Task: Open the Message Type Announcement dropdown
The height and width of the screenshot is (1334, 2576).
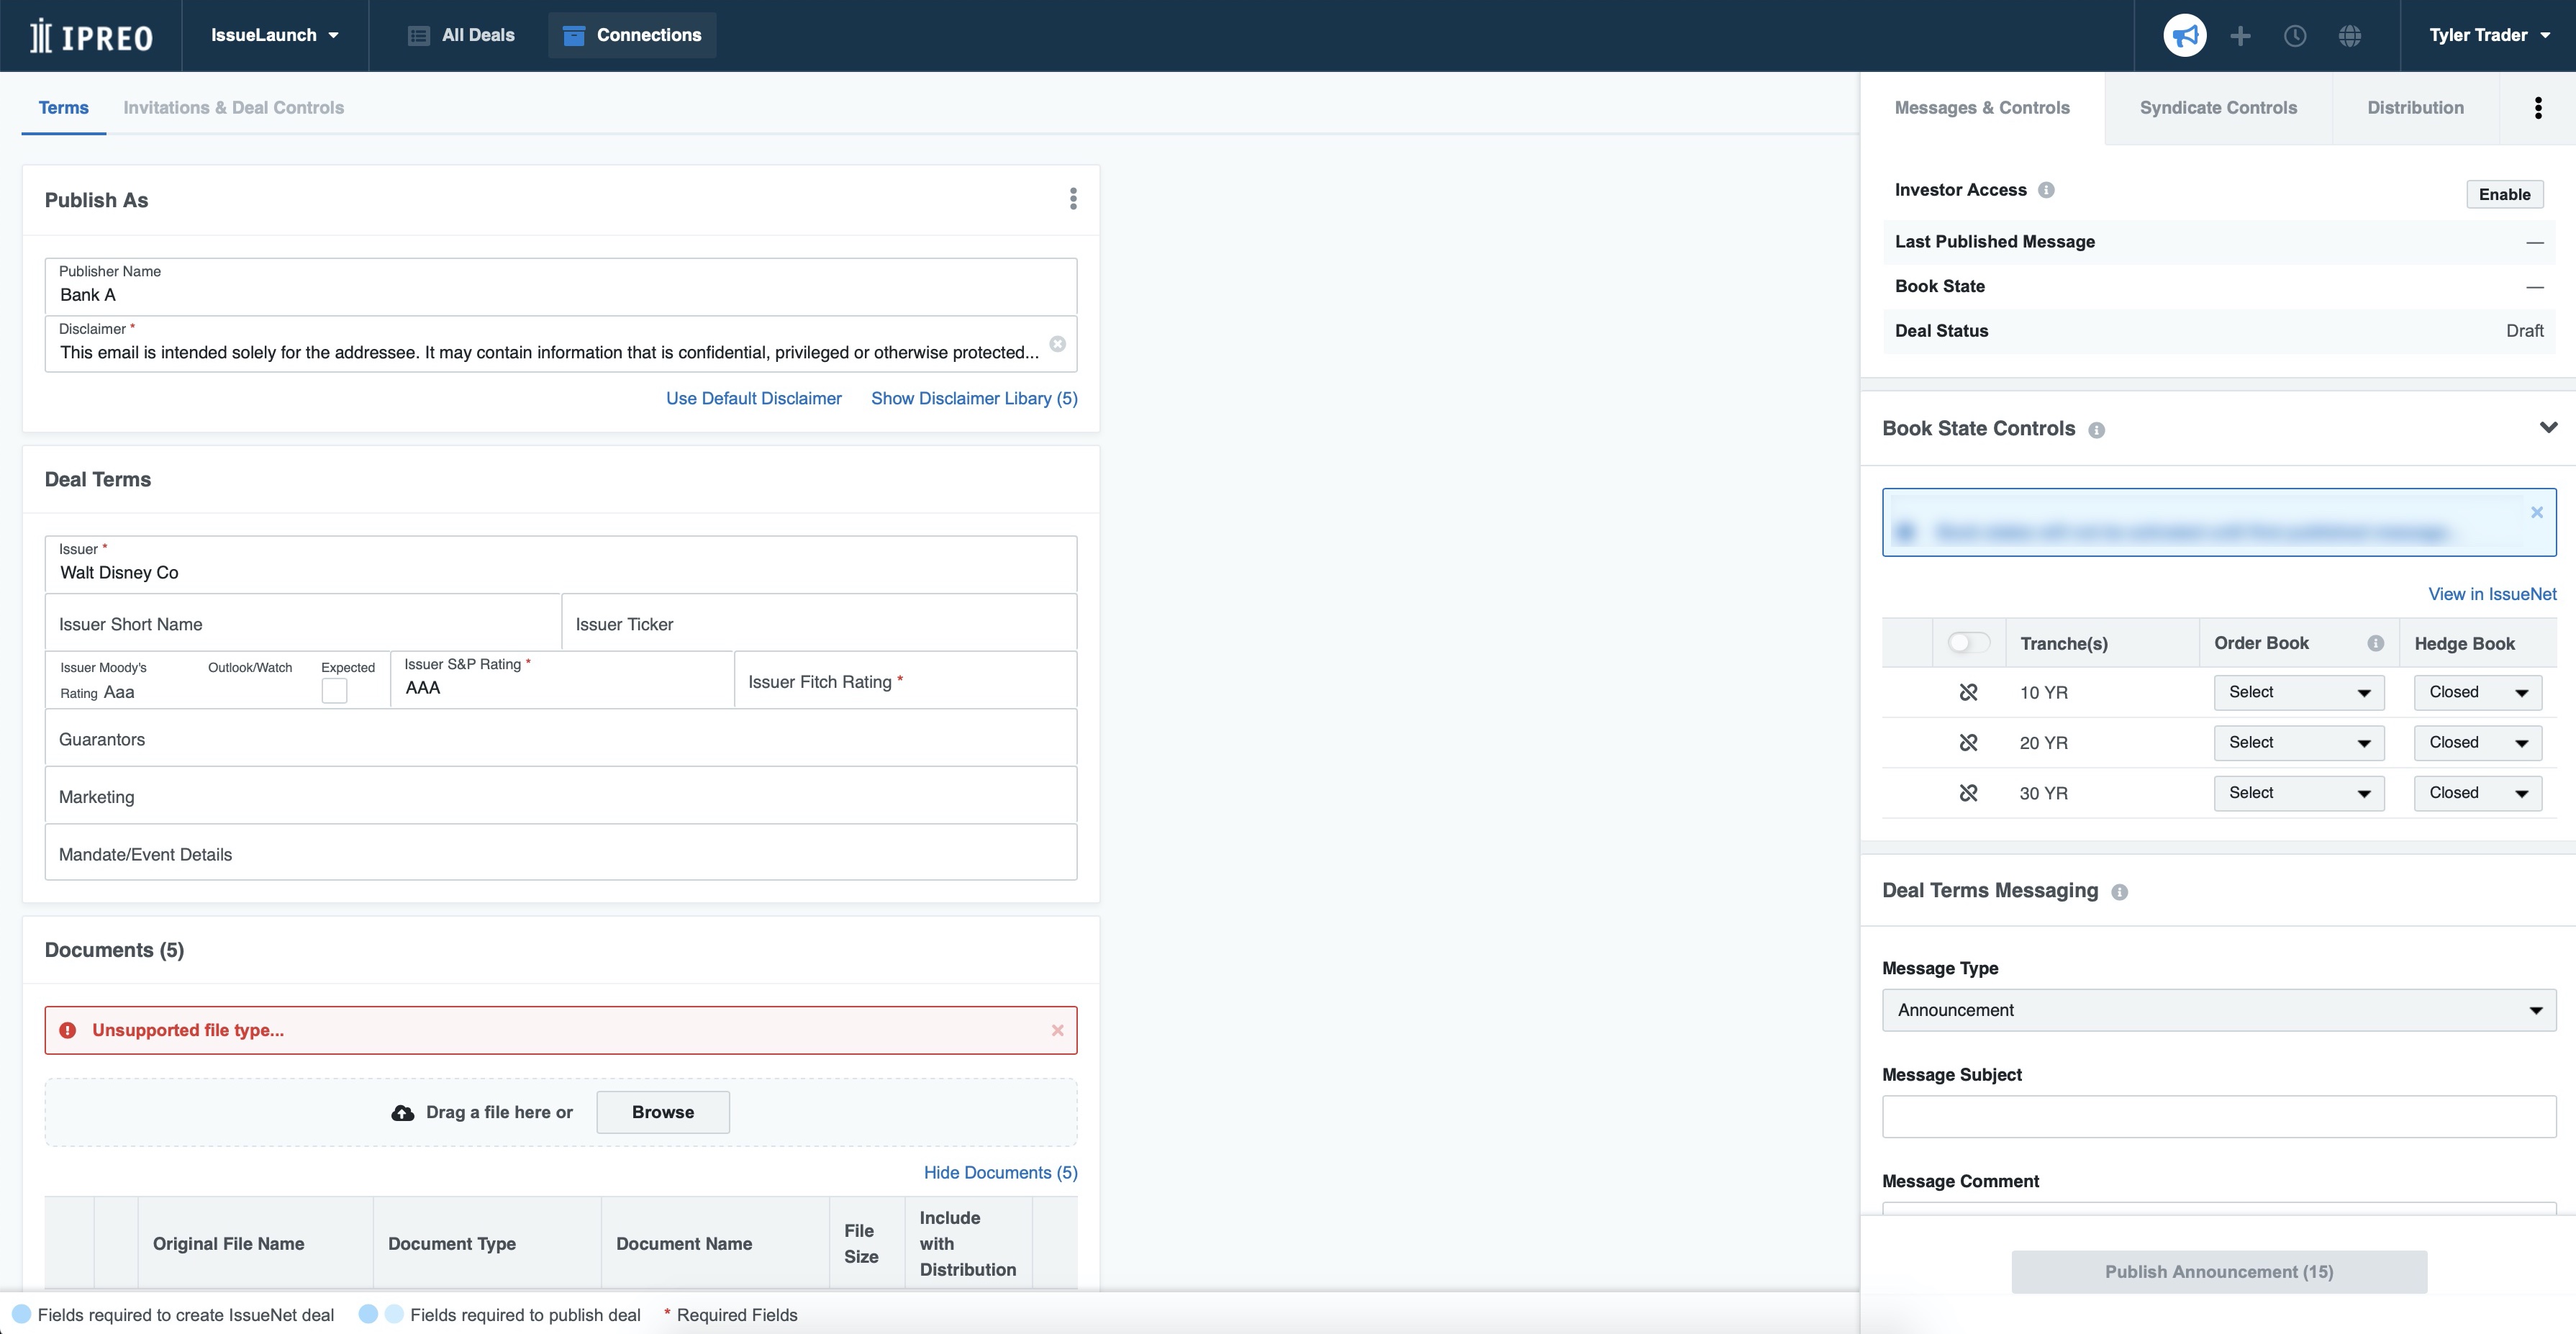Action: pyautogui.click(x=2218, y=1010)
